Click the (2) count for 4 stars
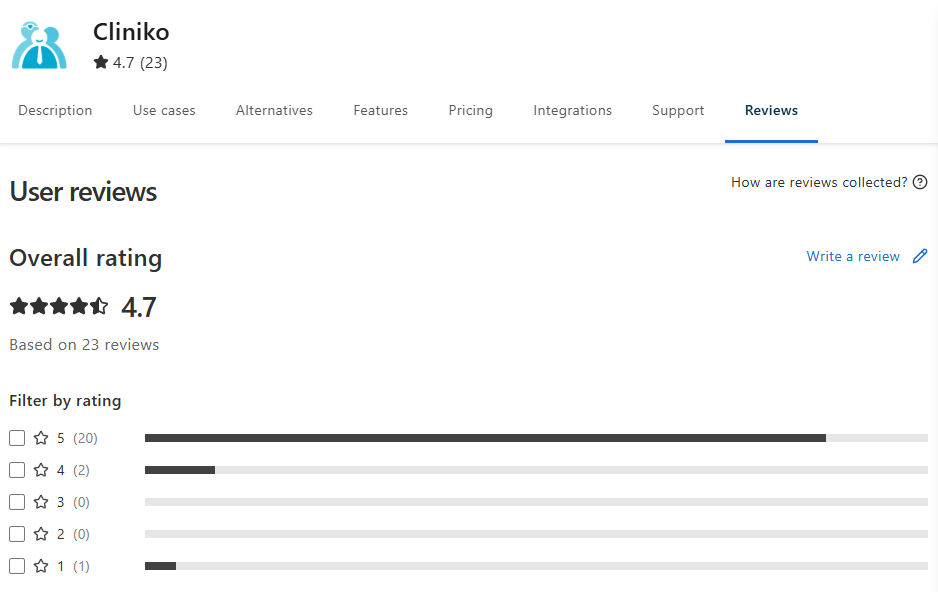Image resolution: width=938 pixels, height=592 pixels. pyautogui.click(x=81, y=470)
